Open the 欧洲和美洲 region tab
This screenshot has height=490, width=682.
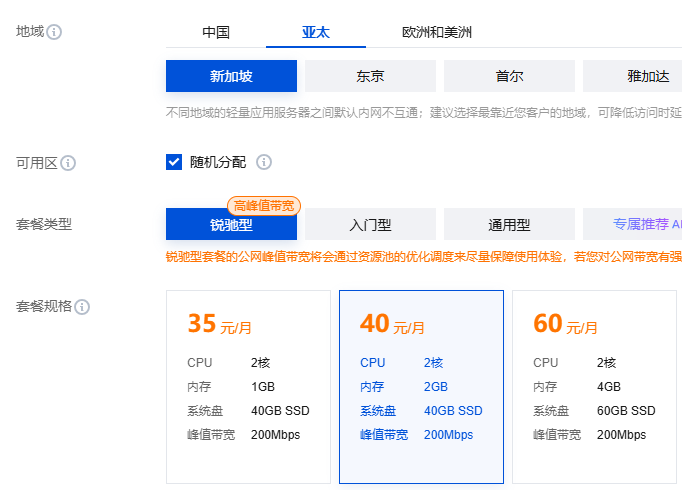point(437,33)
